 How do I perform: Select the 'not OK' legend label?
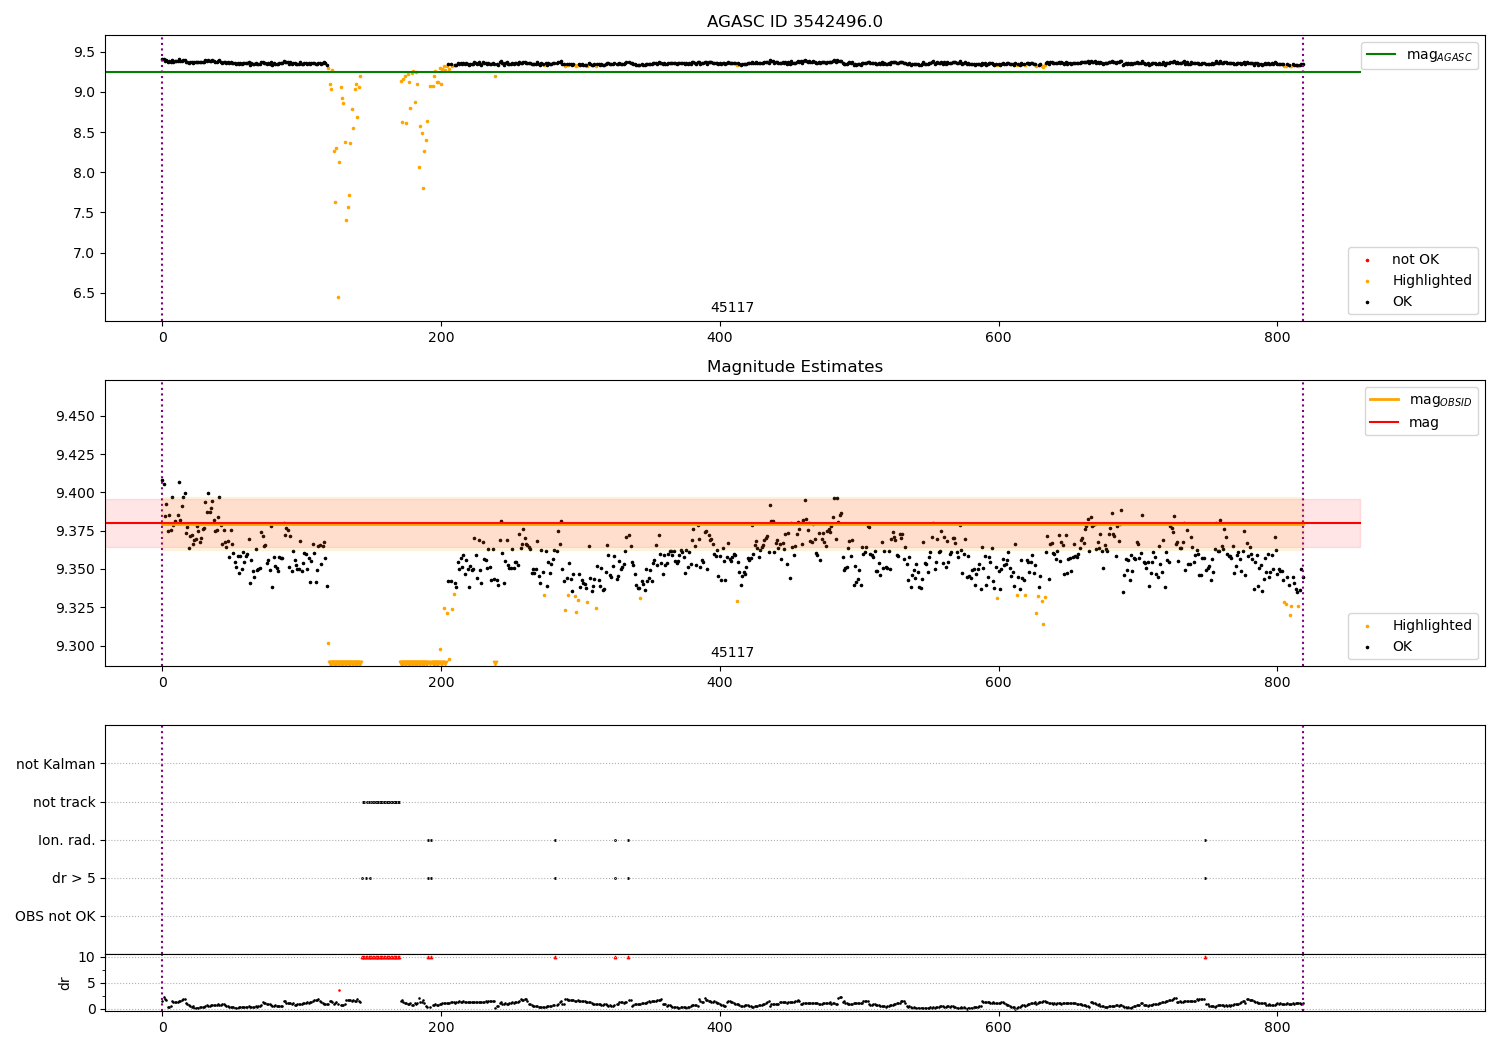1415,260
